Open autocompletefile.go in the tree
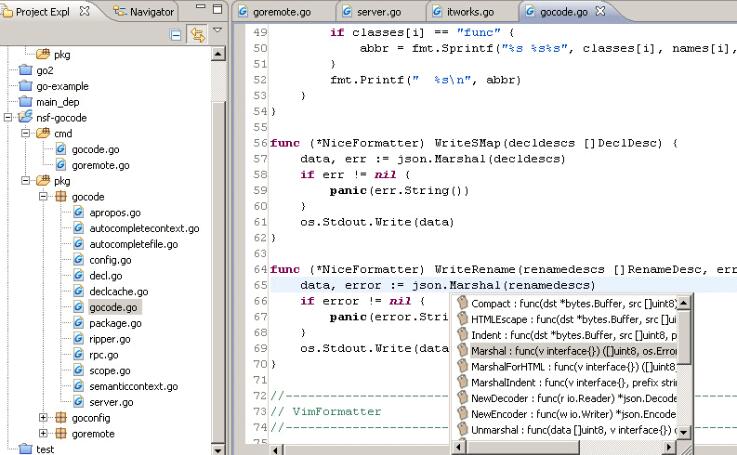737x455 pixels. (133, 244)
